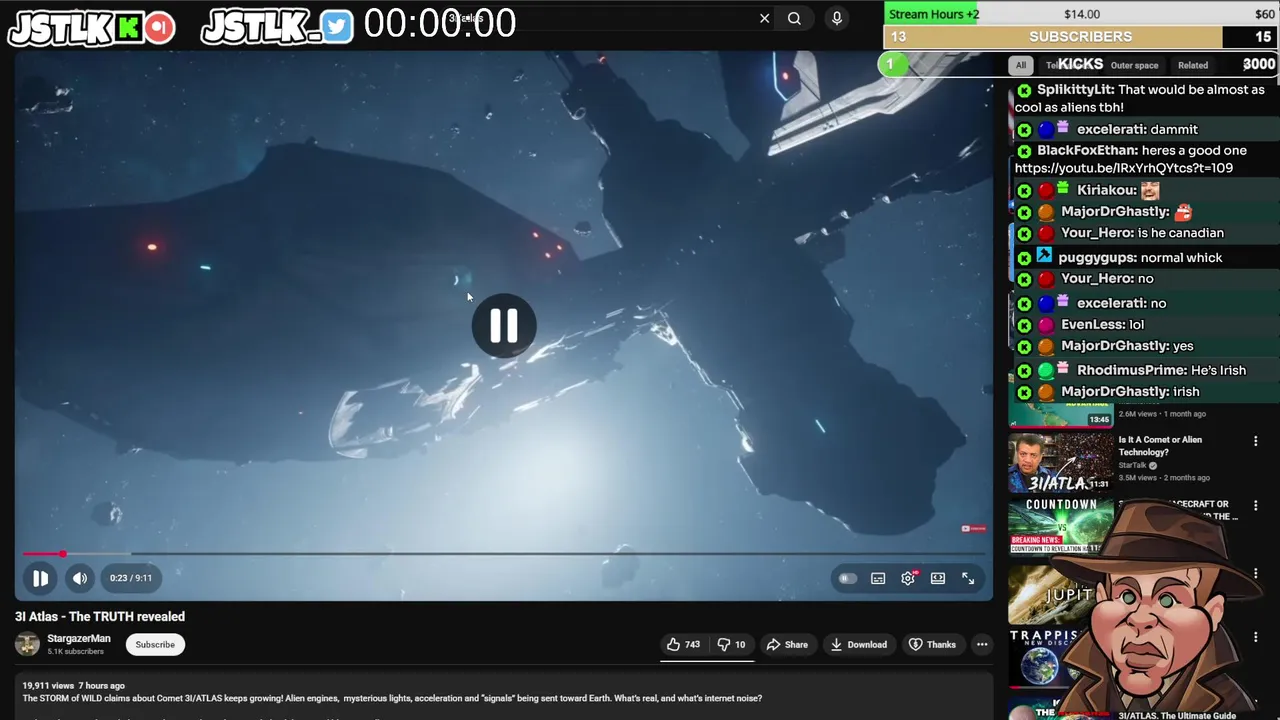The width and height of the screenshot is (1280, 720).
Task: Open the youtu.be link in BlackFoxEthan's chat message
Action: [1124, 169]
